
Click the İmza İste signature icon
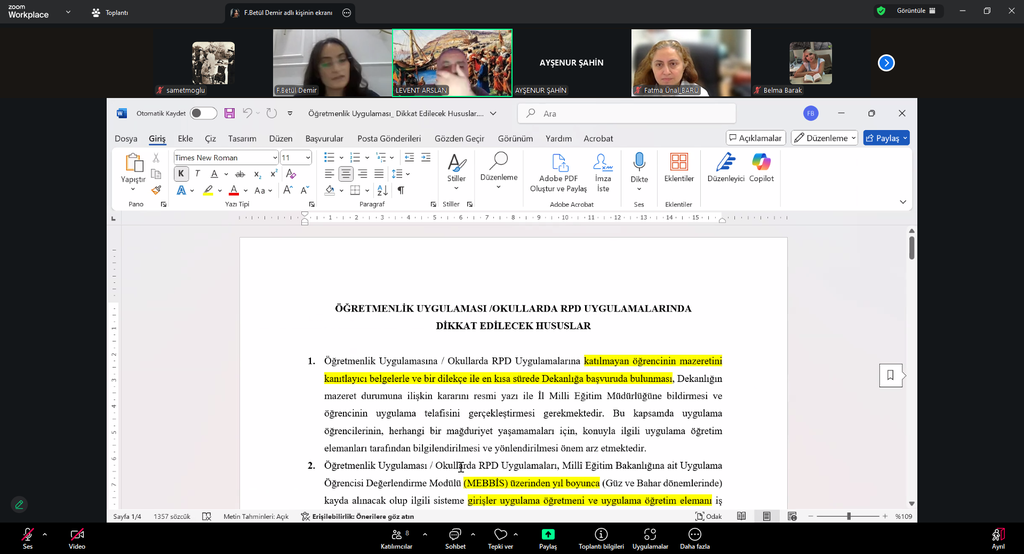[602, 166]
